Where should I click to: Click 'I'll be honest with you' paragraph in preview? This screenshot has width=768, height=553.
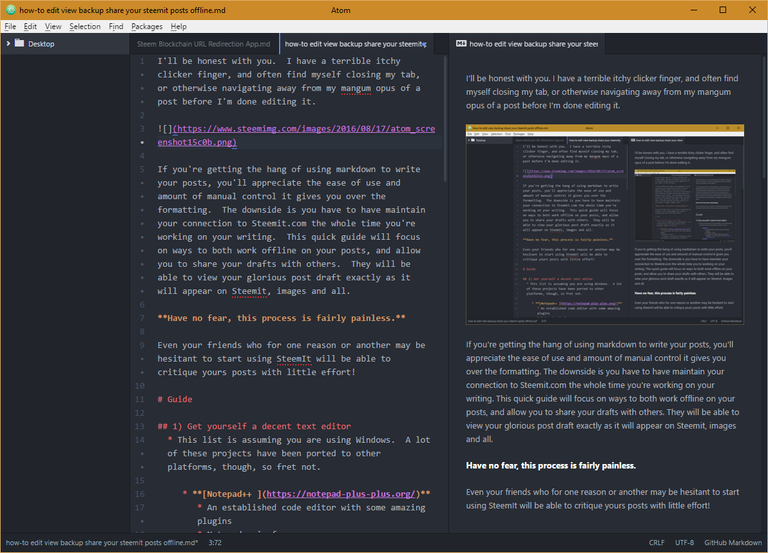pyautogui.click(x=602, y=92)
